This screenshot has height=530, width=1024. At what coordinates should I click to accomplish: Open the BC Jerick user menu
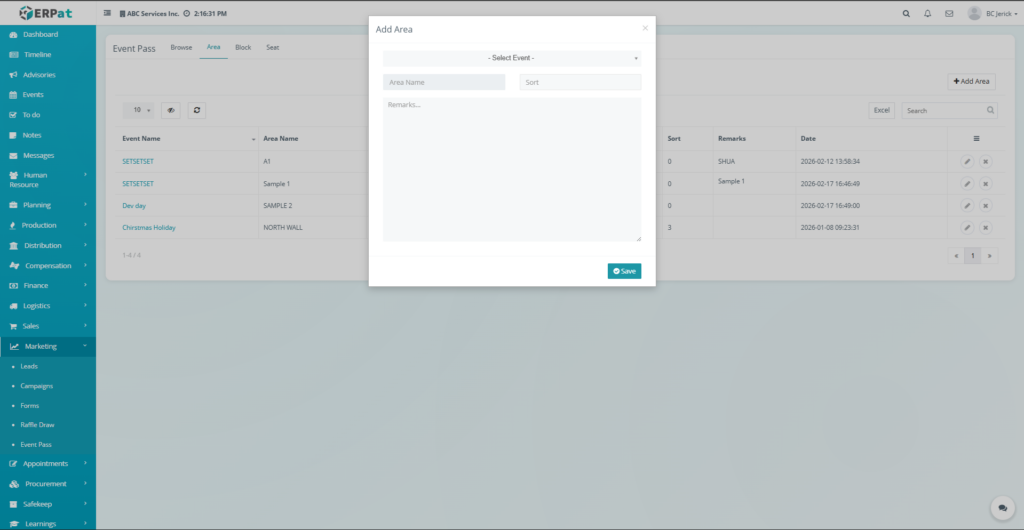coord(992,13)
